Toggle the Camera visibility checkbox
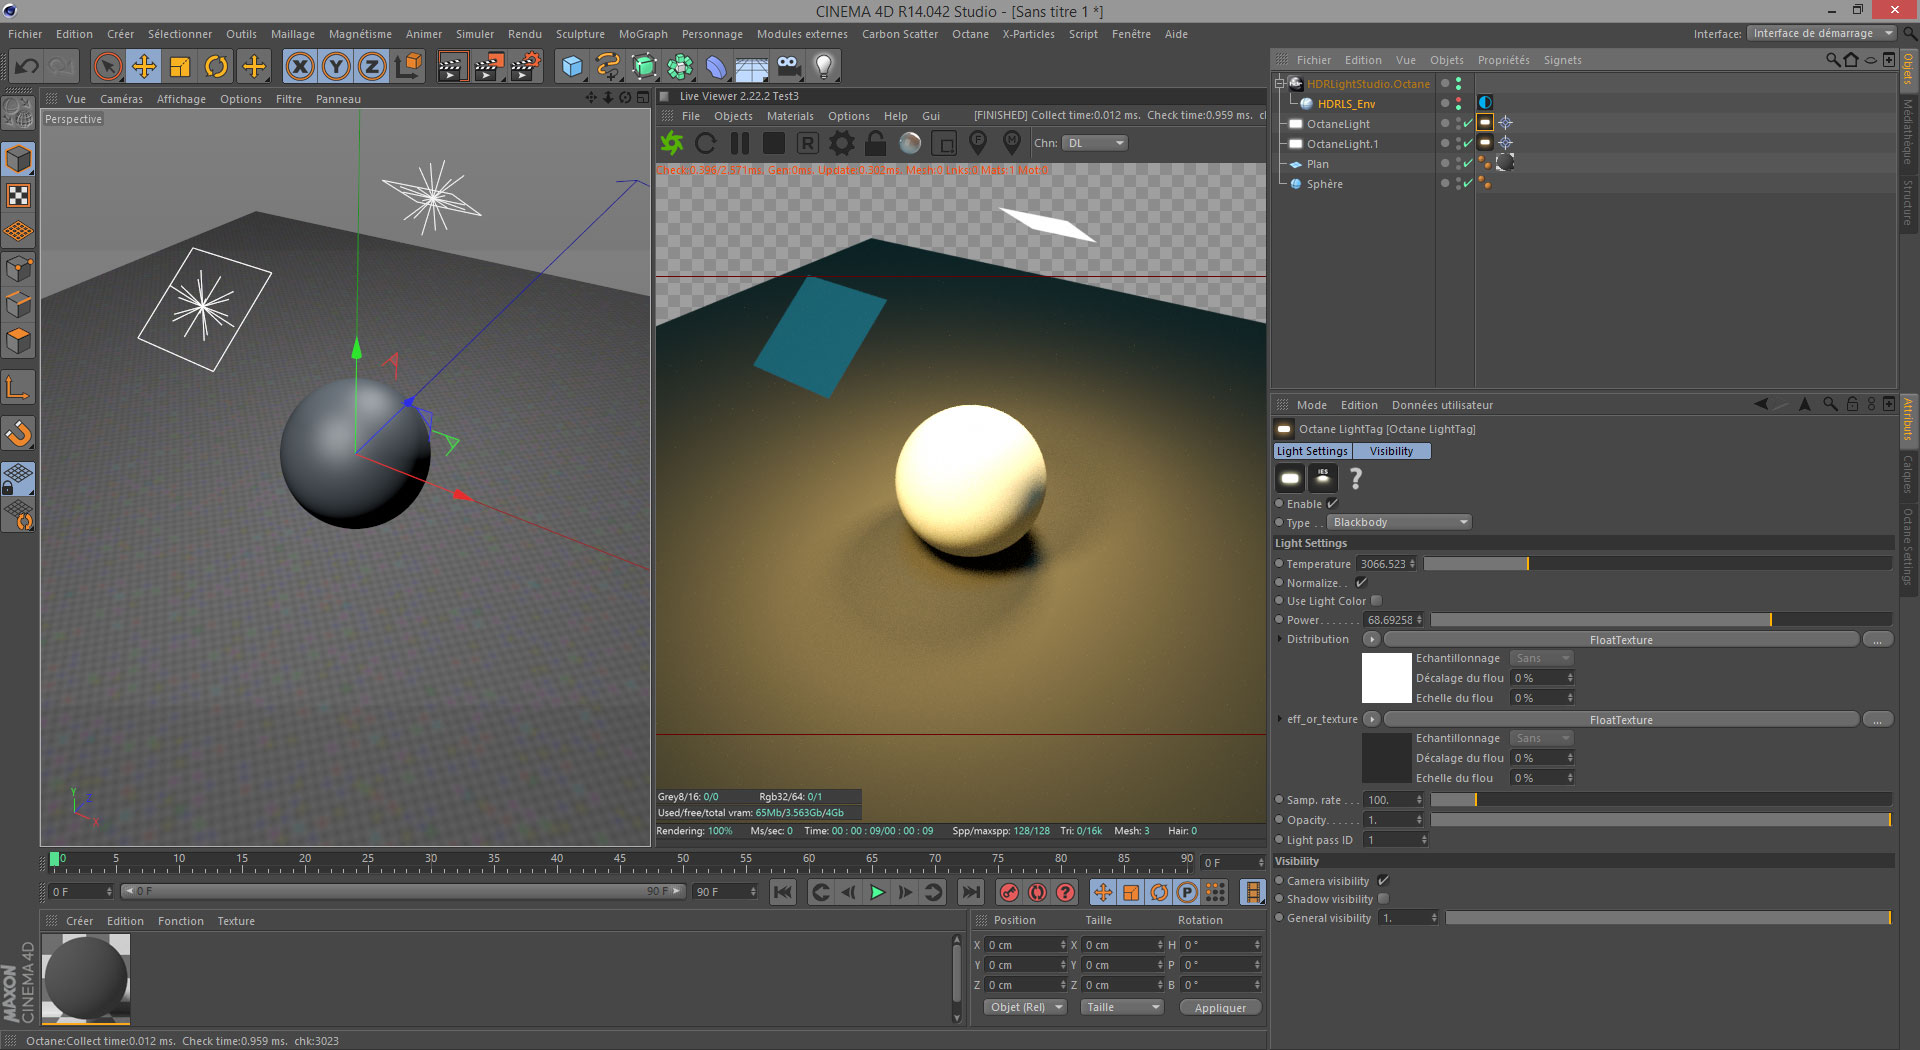Image resolution: width=1920 pixels, height=1050 pixels. [x=1383, y=881]
